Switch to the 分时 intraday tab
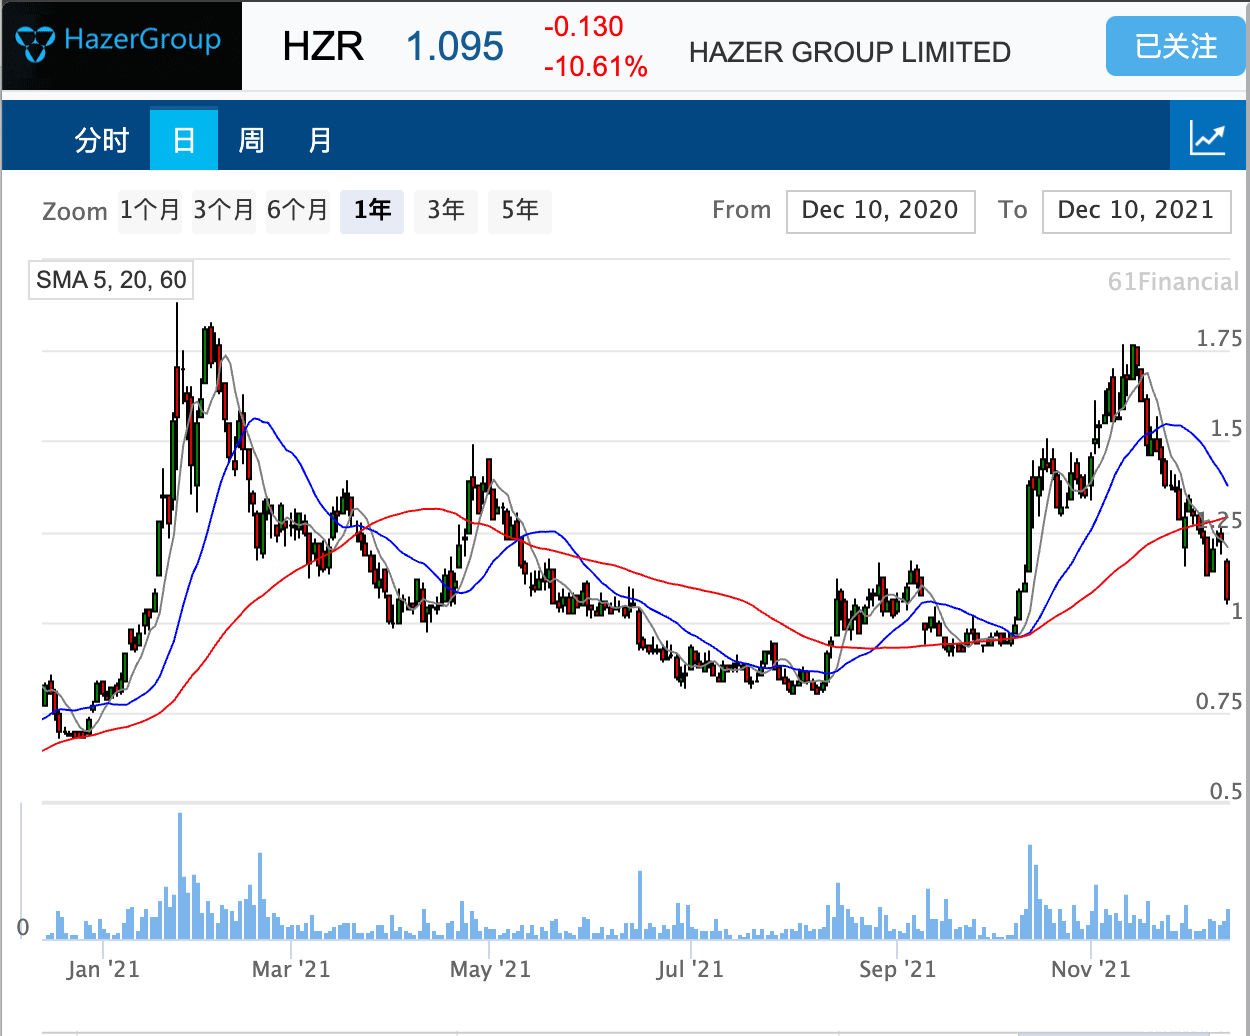 [x=102, y=140]
